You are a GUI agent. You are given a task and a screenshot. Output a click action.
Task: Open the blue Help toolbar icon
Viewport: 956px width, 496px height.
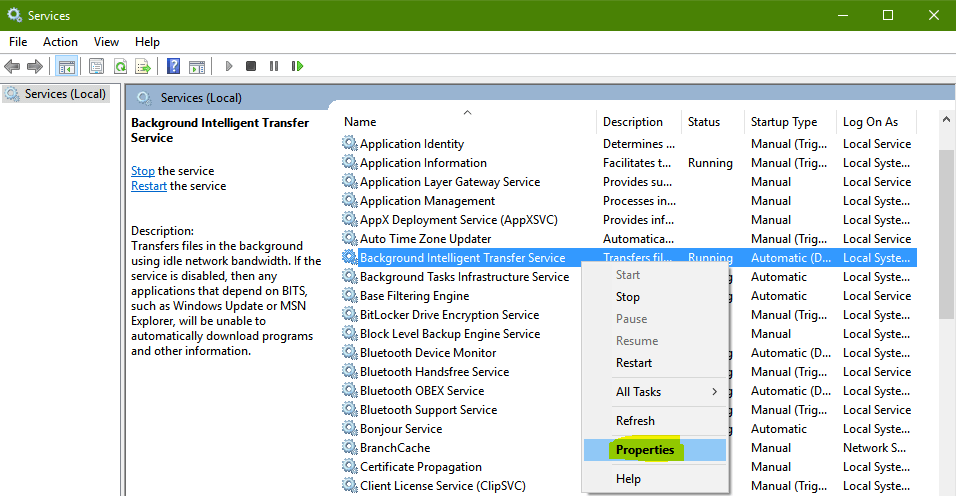[x=174, y=66]
